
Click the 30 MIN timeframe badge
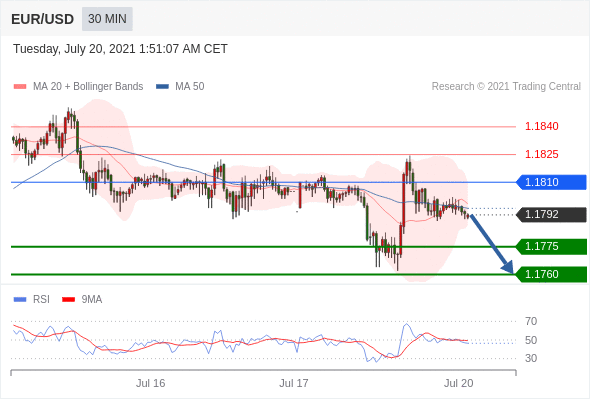click(107, 19)
